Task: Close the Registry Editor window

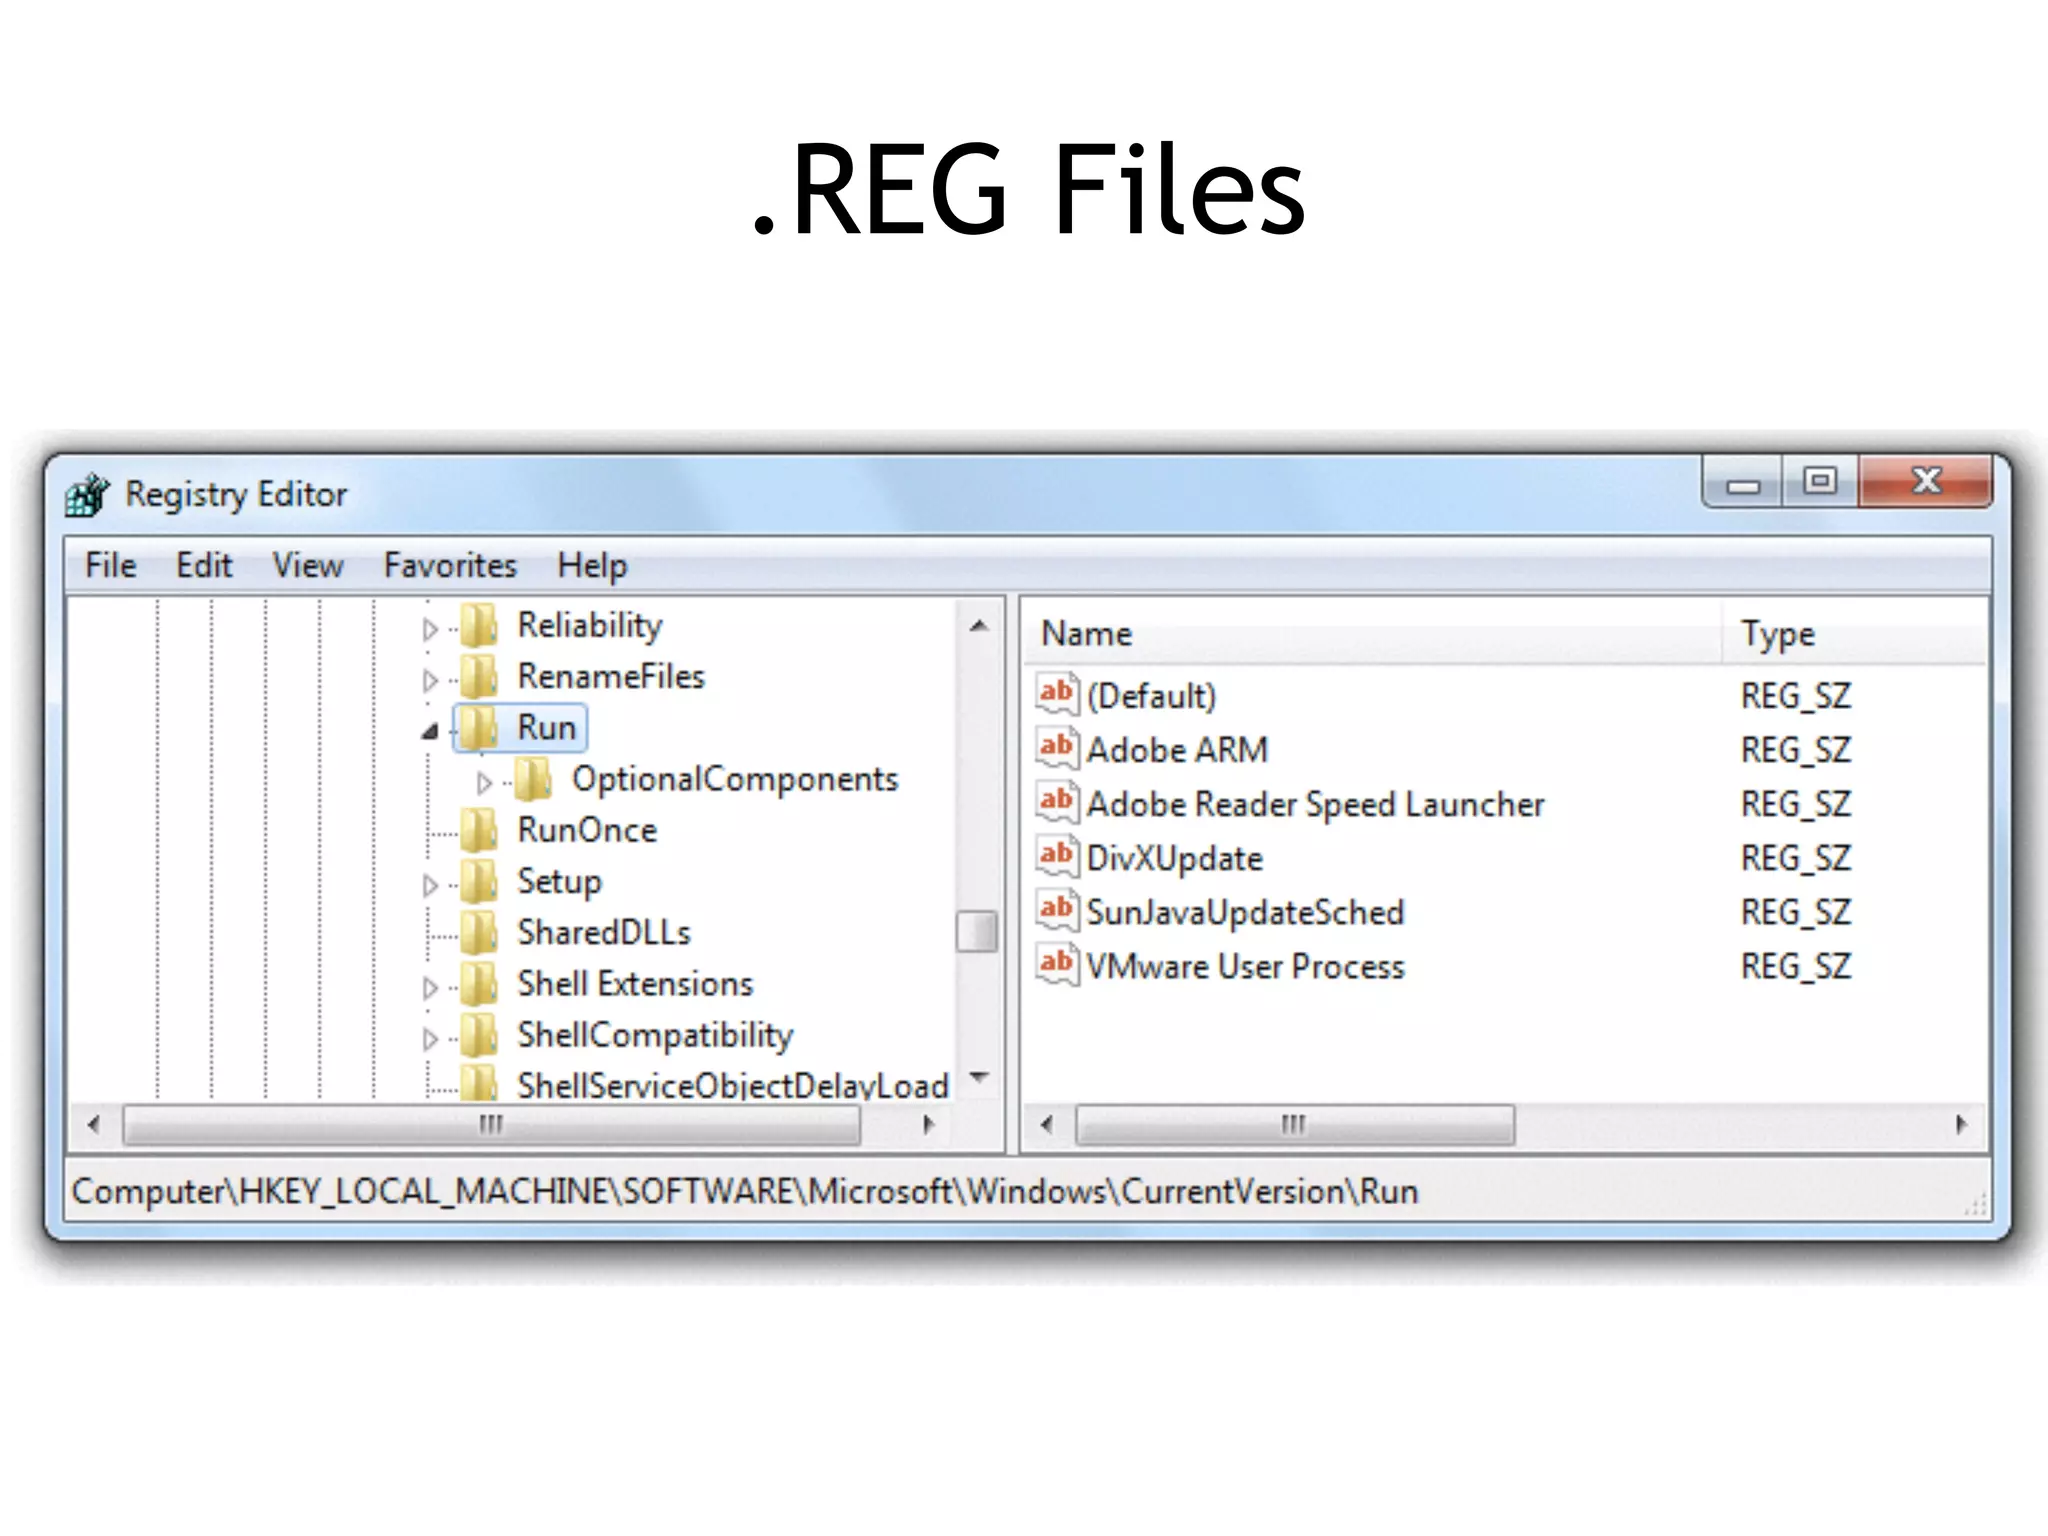Action: pos(1925,483)
